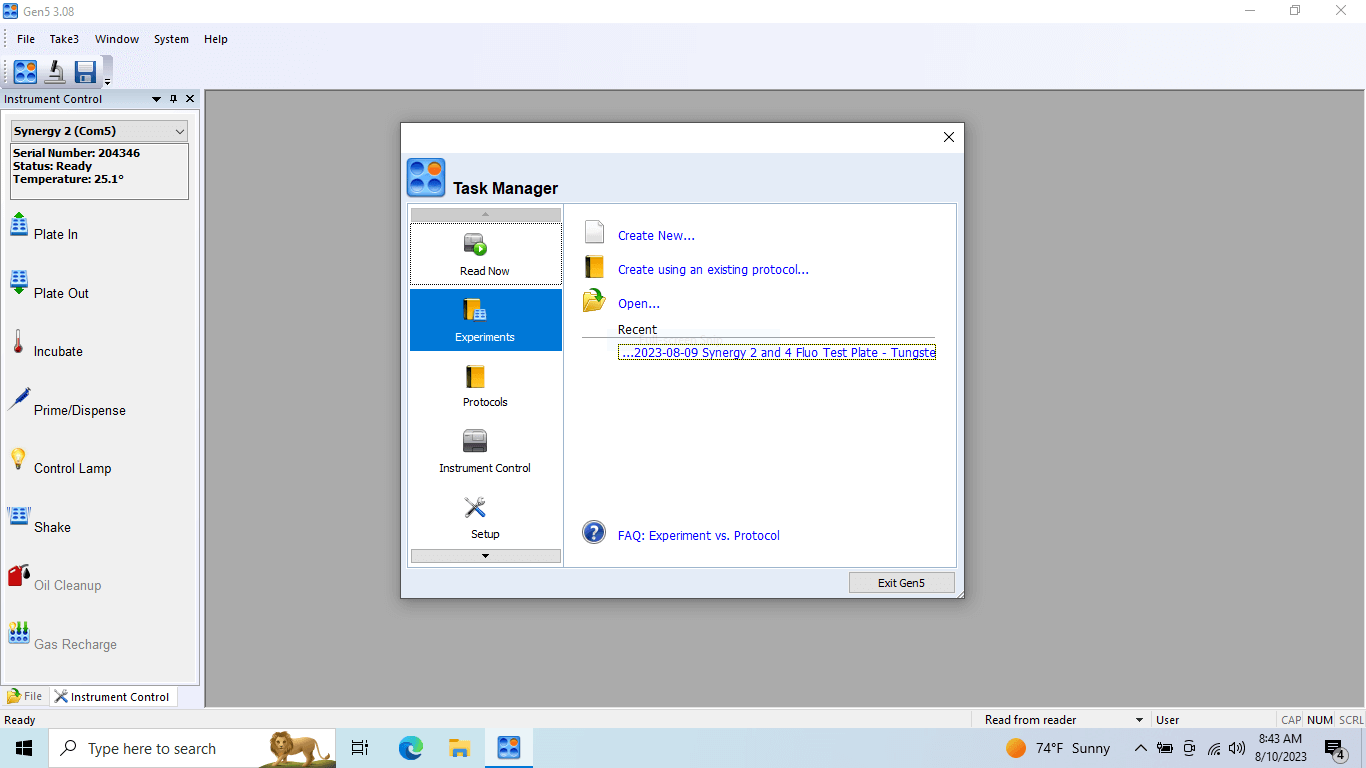Click the Plate In icon

(19, 225)
